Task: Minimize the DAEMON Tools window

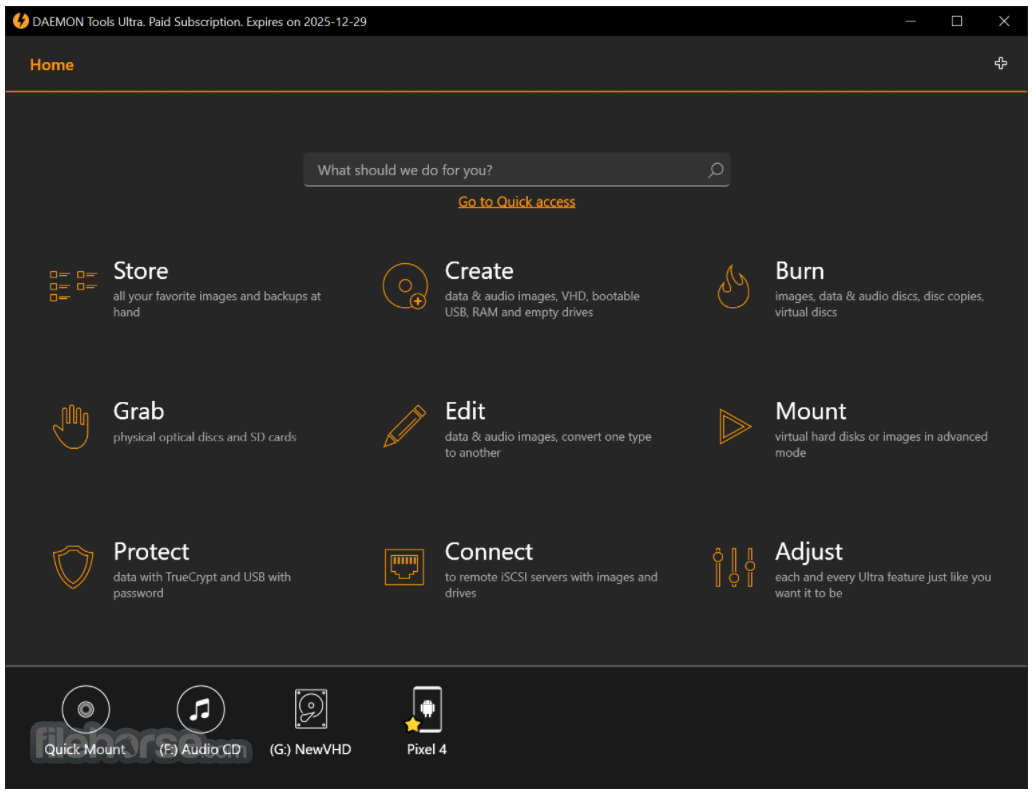Action: point(910,21)
